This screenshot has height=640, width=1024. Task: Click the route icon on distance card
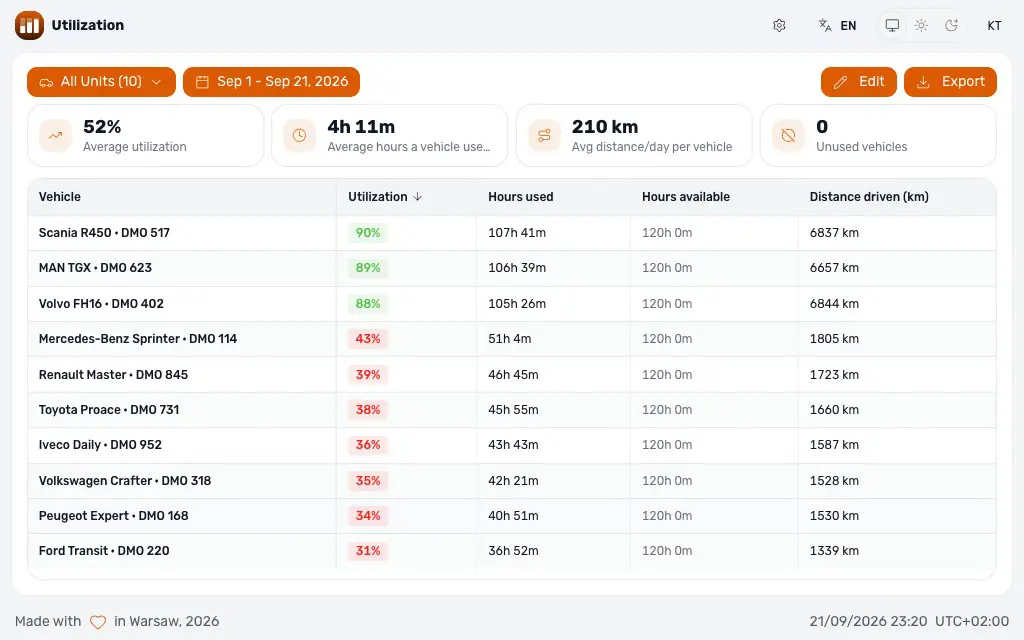pos(544,136)
